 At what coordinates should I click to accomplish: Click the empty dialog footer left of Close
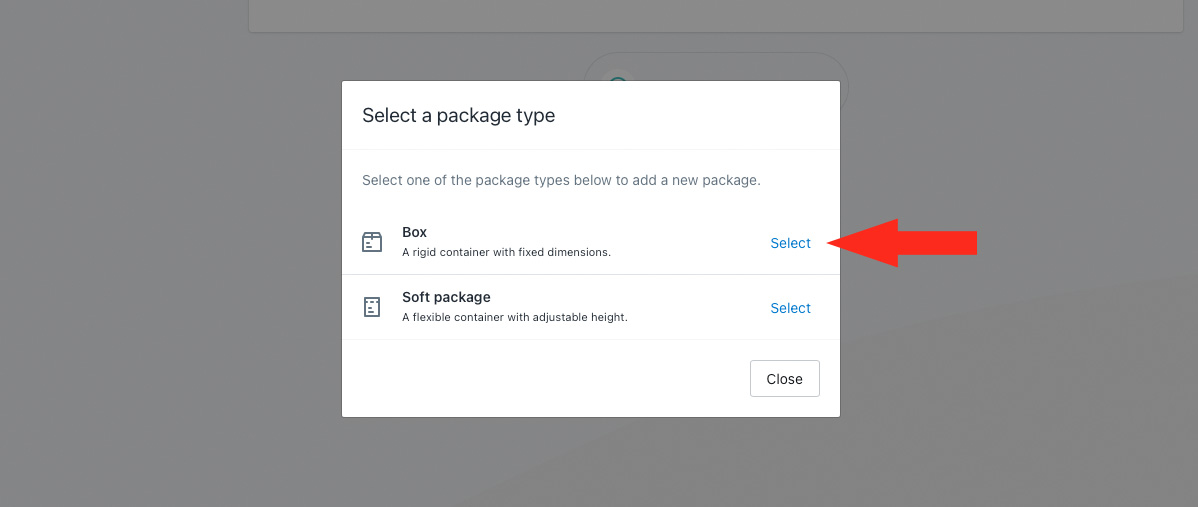point(540,379)
